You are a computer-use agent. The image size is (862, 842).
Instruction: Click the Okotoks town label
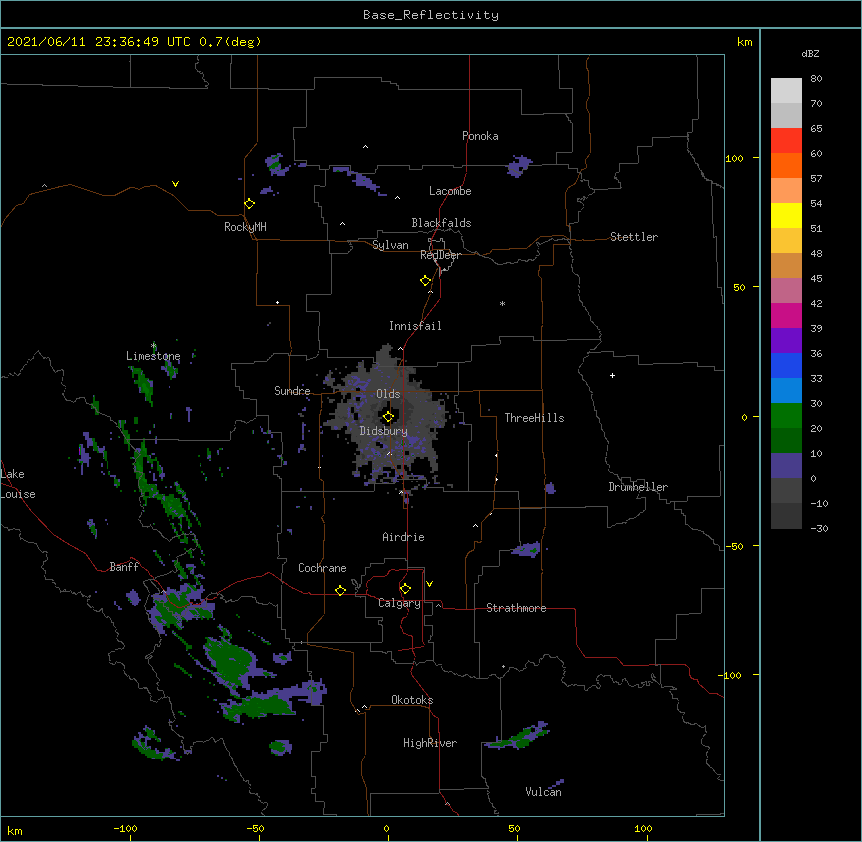coord(412,700)
